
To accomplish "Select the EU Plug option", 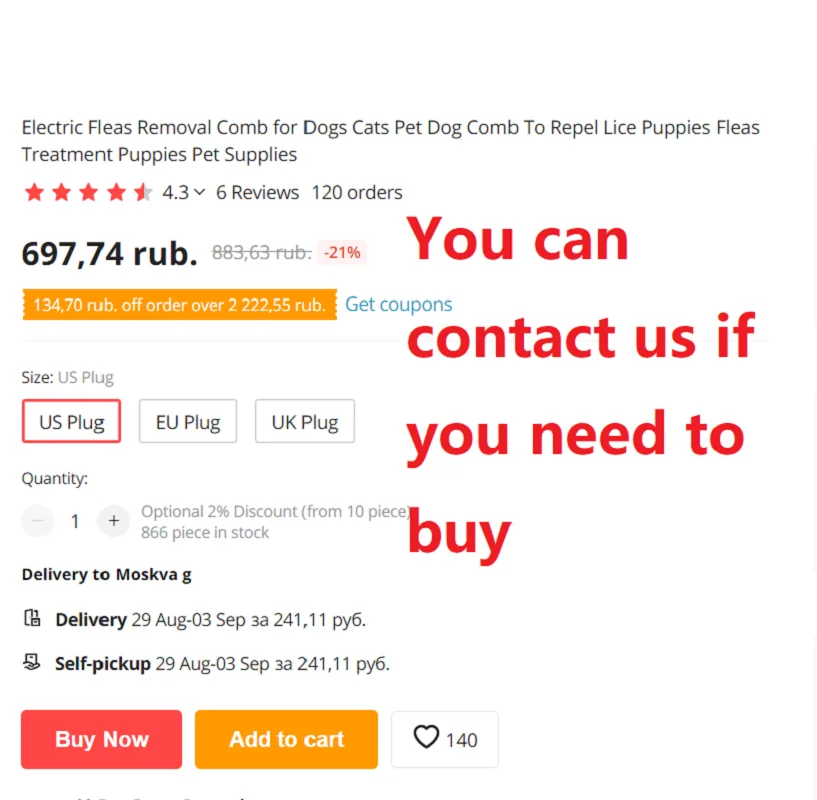I will pyautogui.click(x=188, y=421).
